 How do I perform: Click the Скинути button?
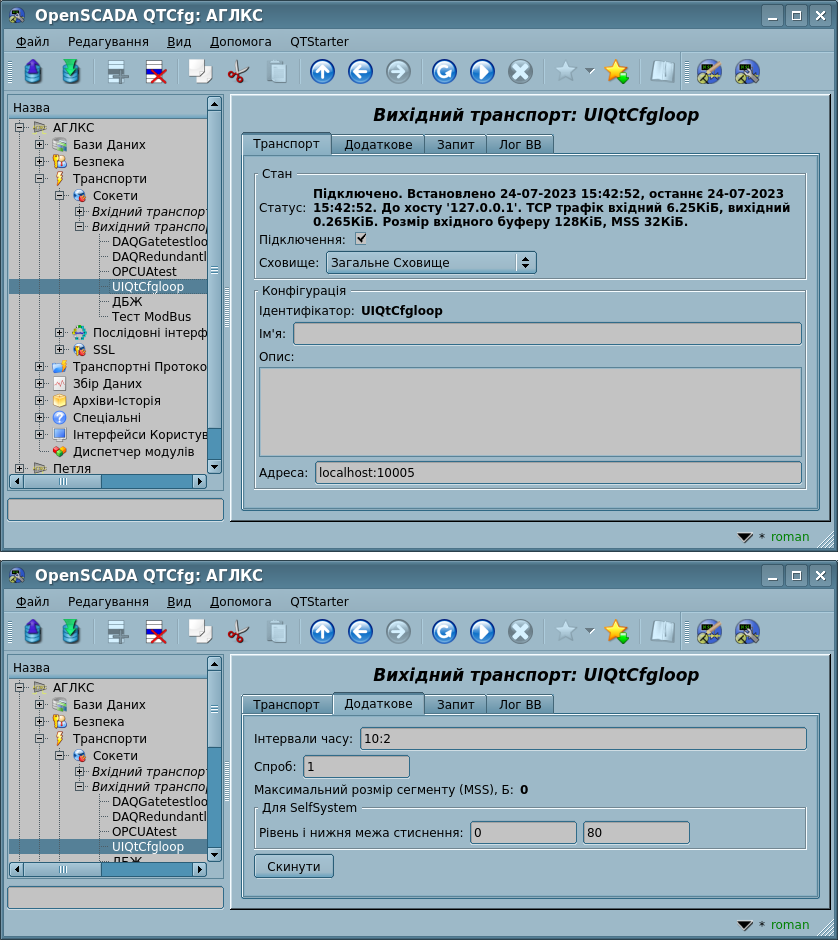[x=293, y=866]
